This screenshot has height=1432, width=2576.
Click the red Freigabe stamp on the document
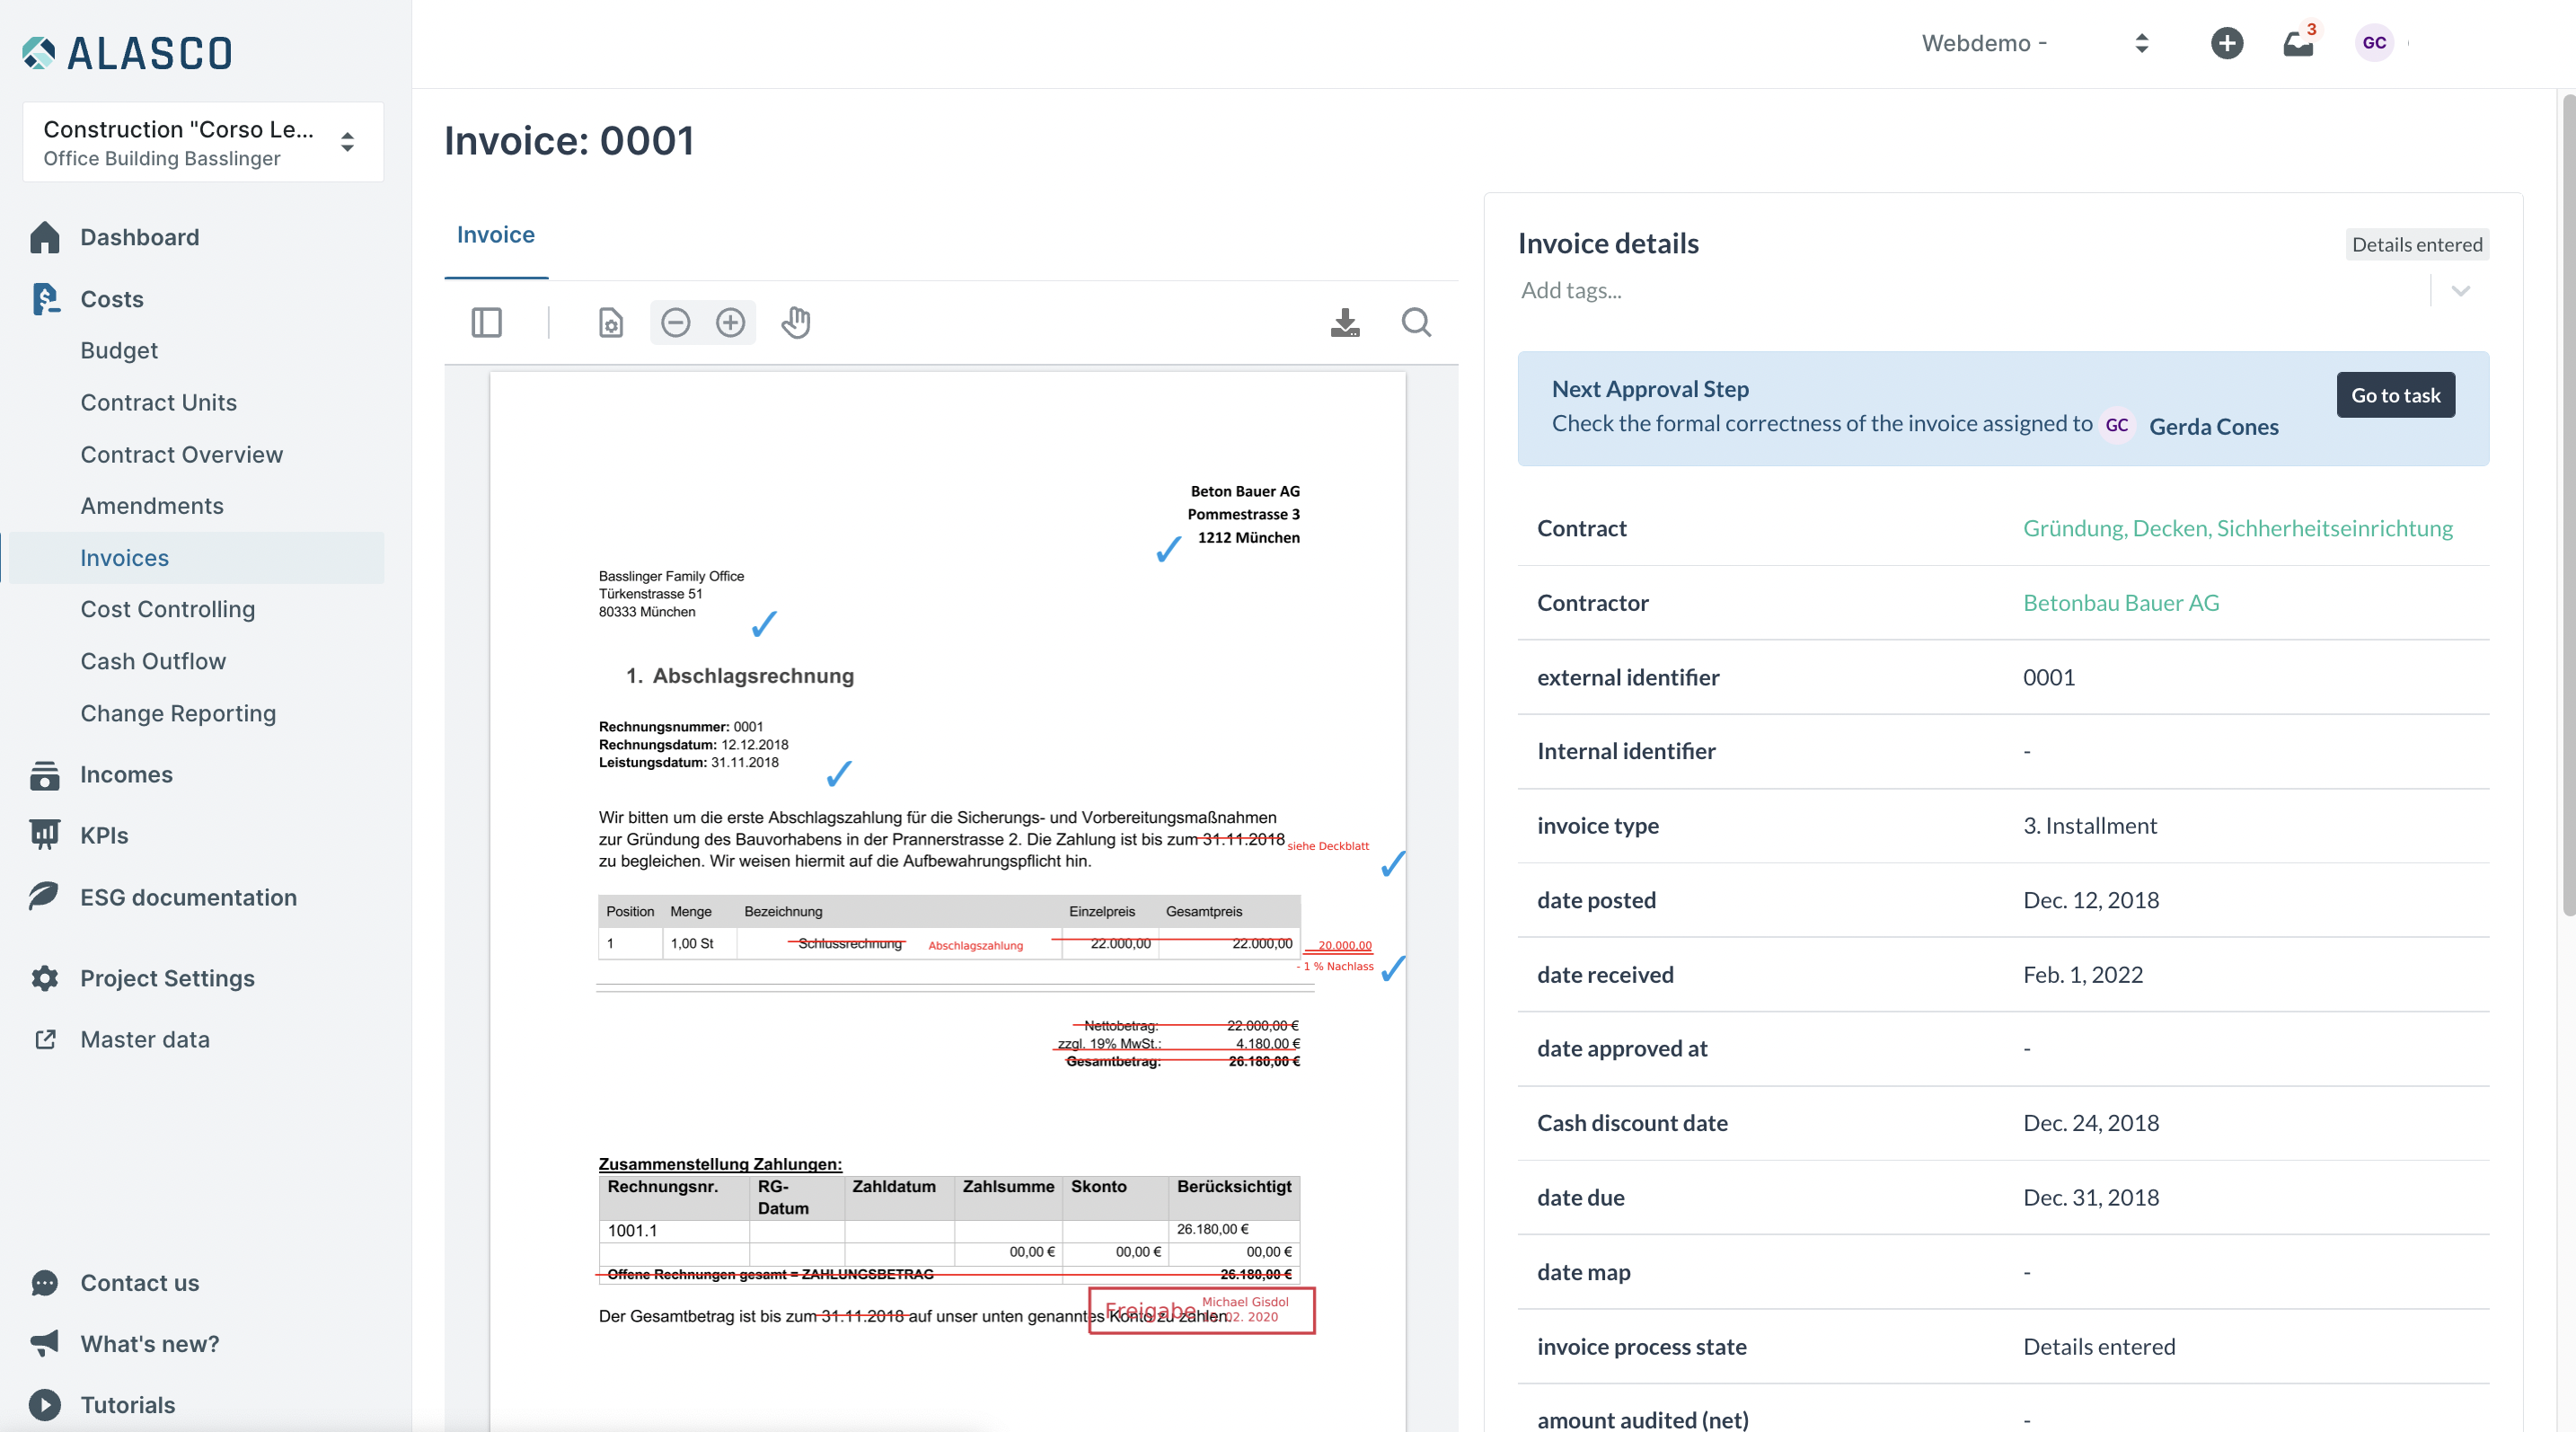[1201, 1310]
